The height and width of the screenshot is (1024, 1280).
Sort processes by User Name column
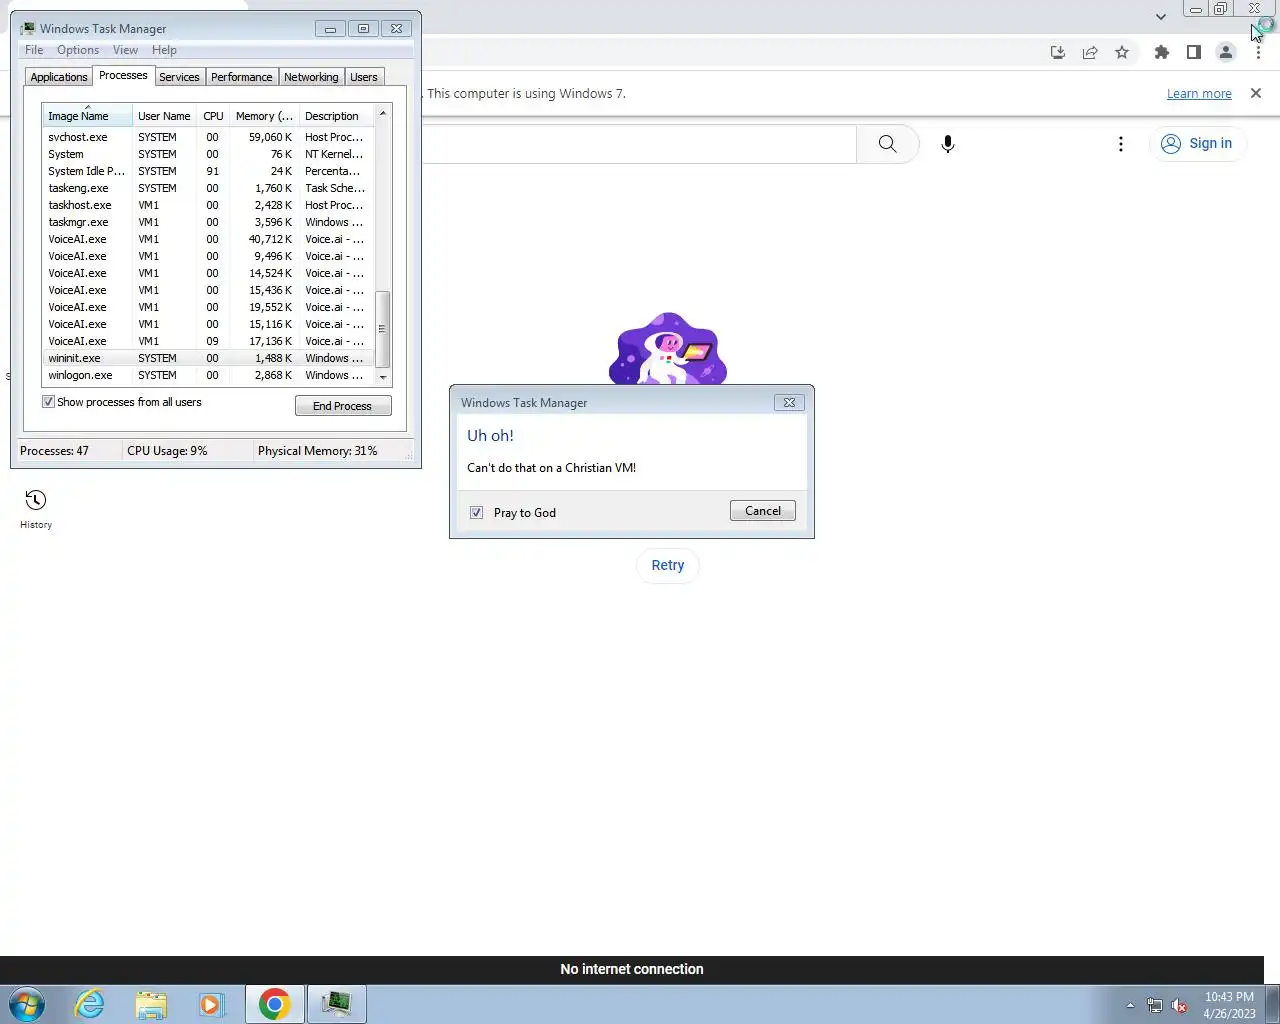pyautogui.click(x=164, y=116)
